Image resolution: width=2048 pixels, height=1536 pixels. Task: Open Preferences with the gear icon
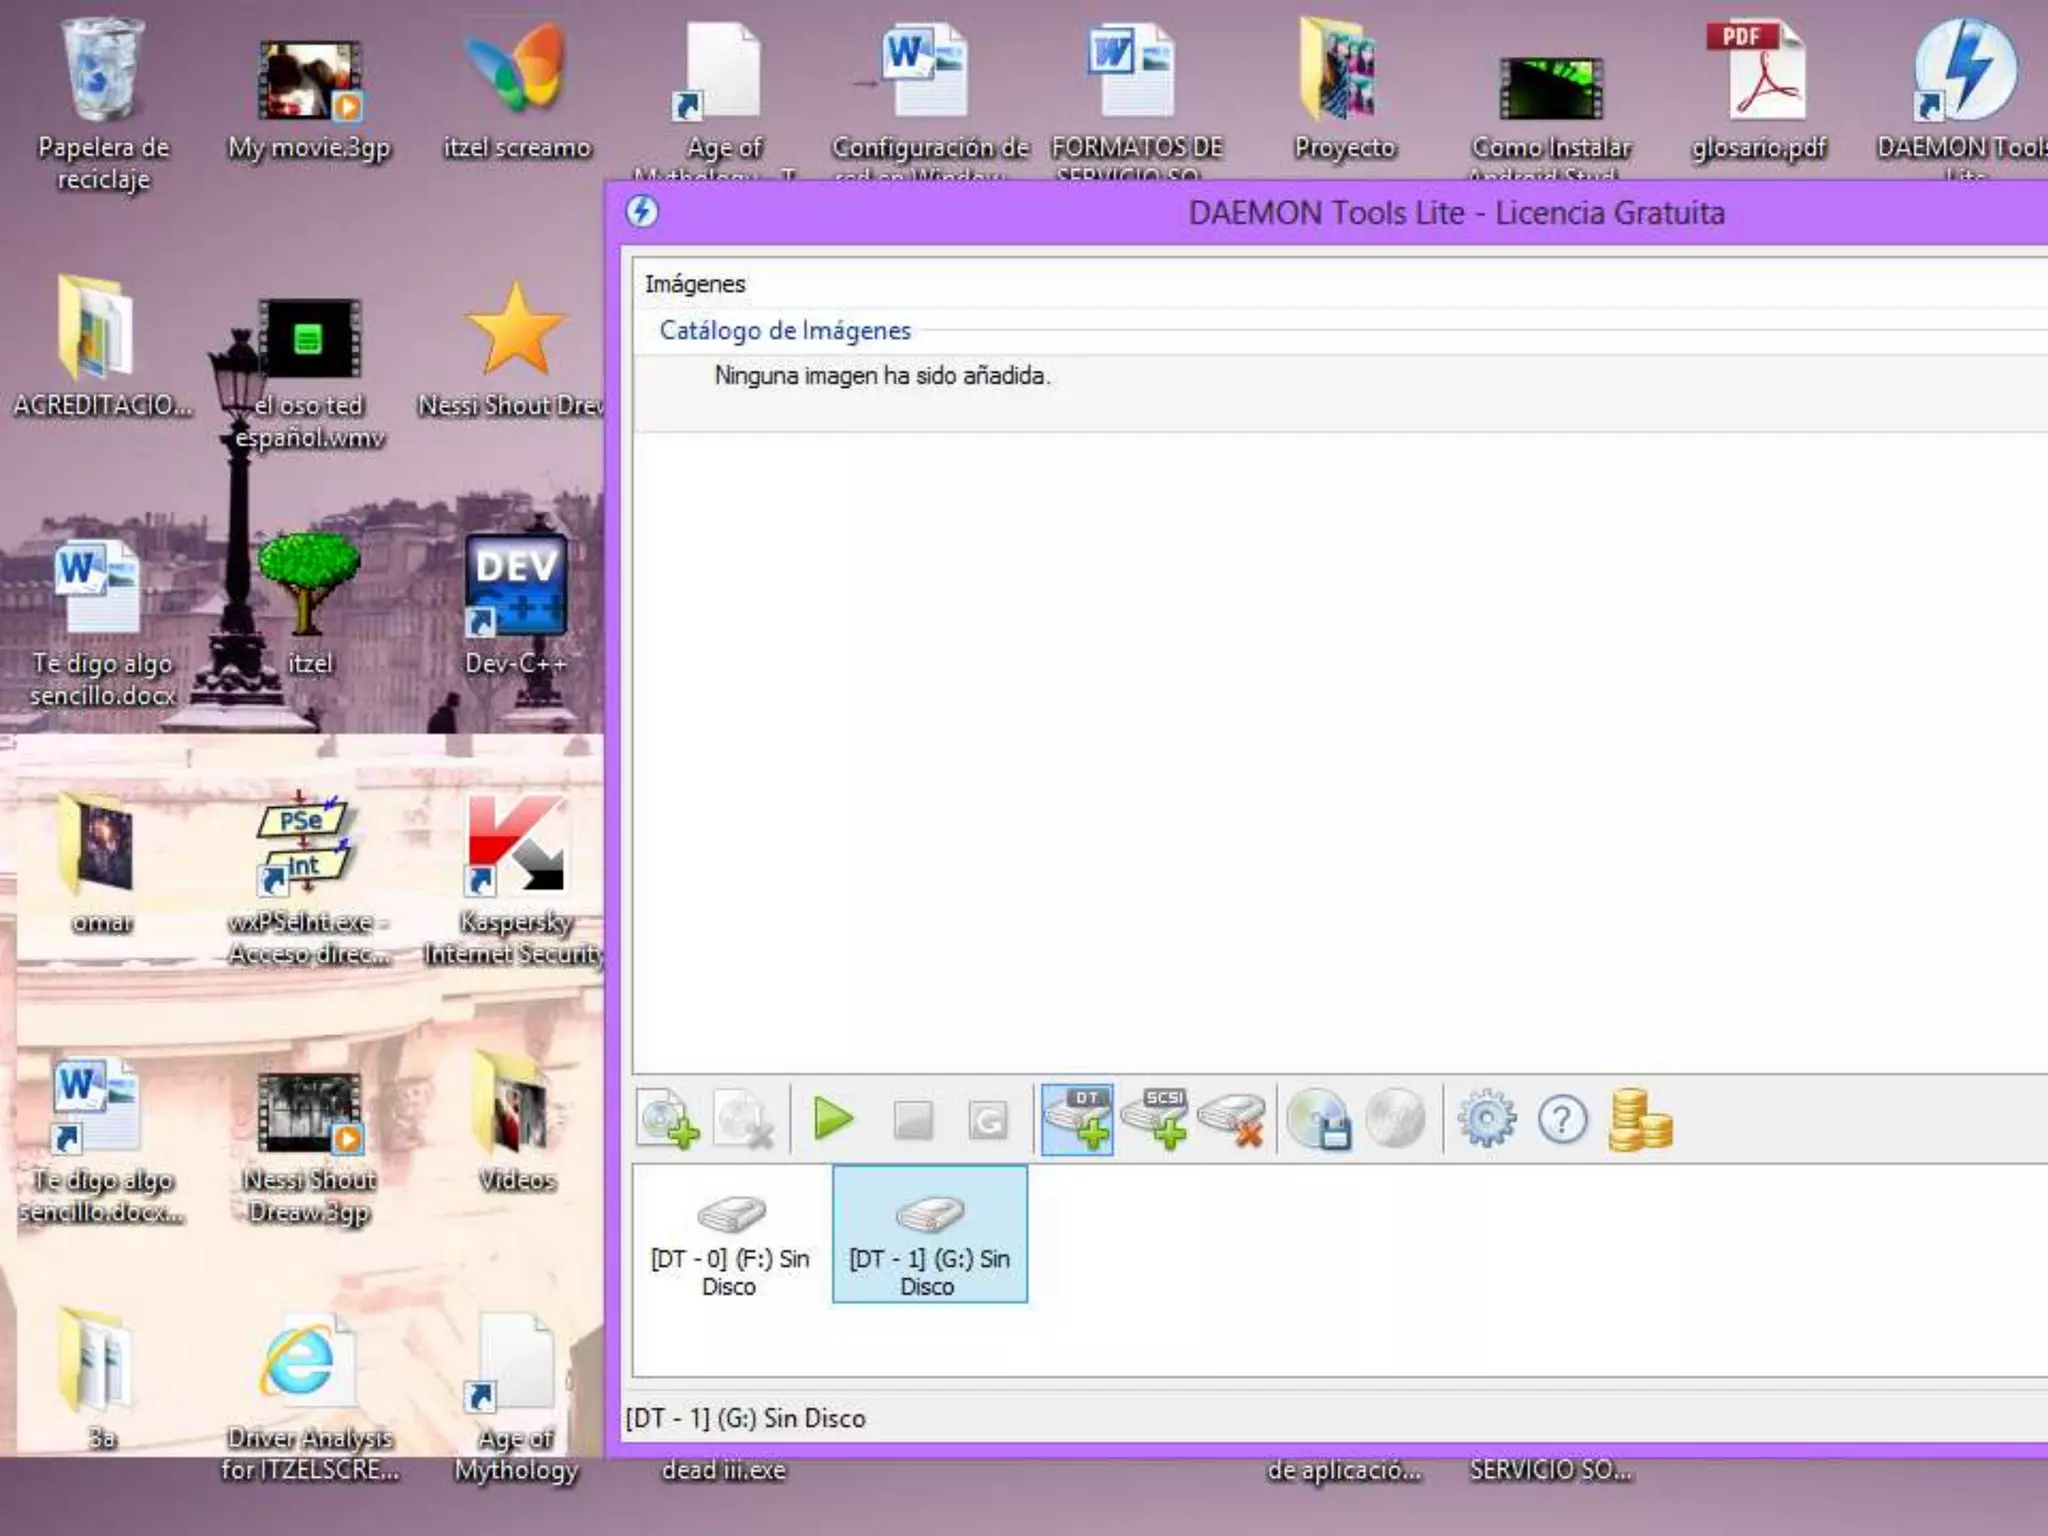[x=1486, y=1120]
